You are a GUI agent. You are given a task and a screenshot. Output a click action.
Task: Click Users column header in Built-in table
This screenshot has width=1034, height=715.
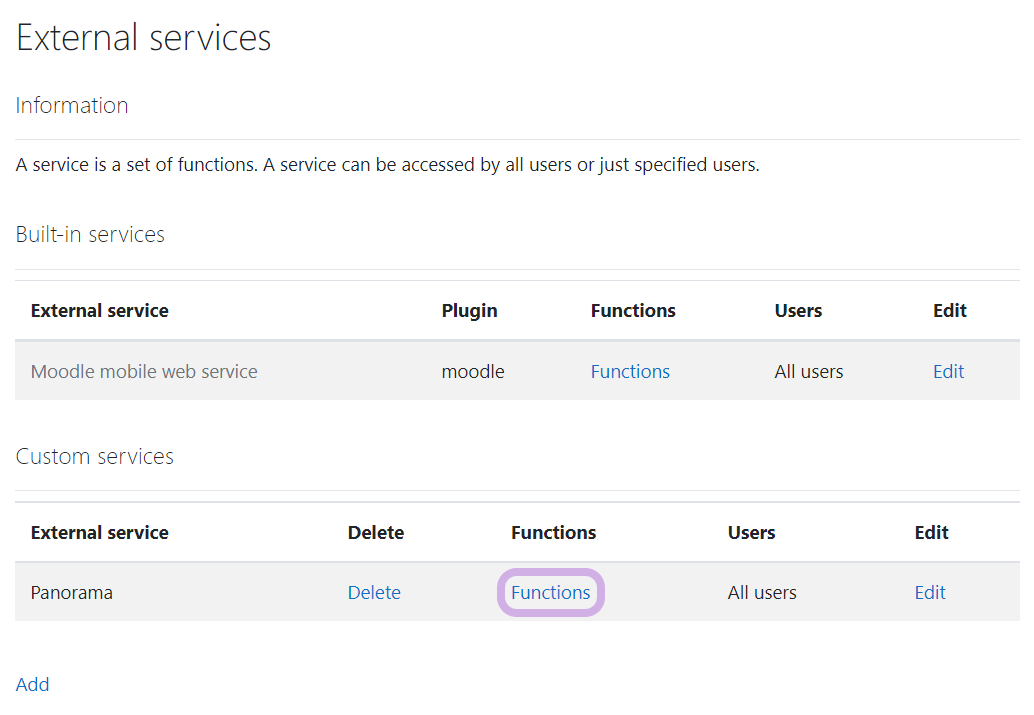click(x=798, y=311)
